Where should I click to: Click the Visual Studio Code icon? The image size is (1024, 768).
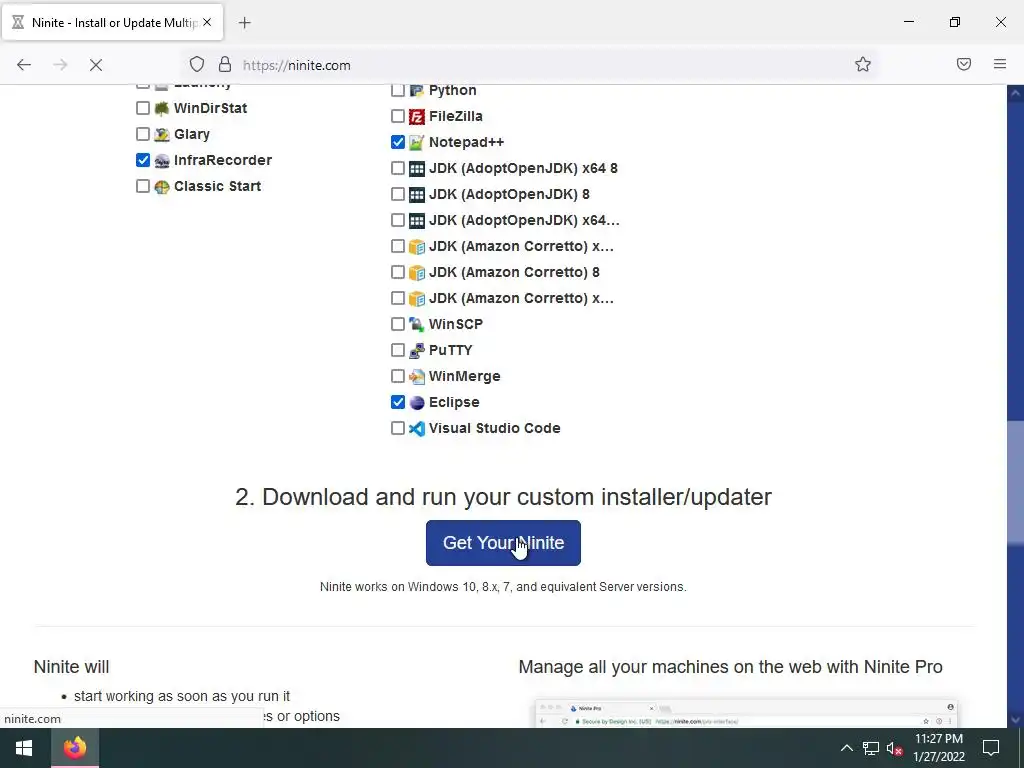click(x=417, y=428)
